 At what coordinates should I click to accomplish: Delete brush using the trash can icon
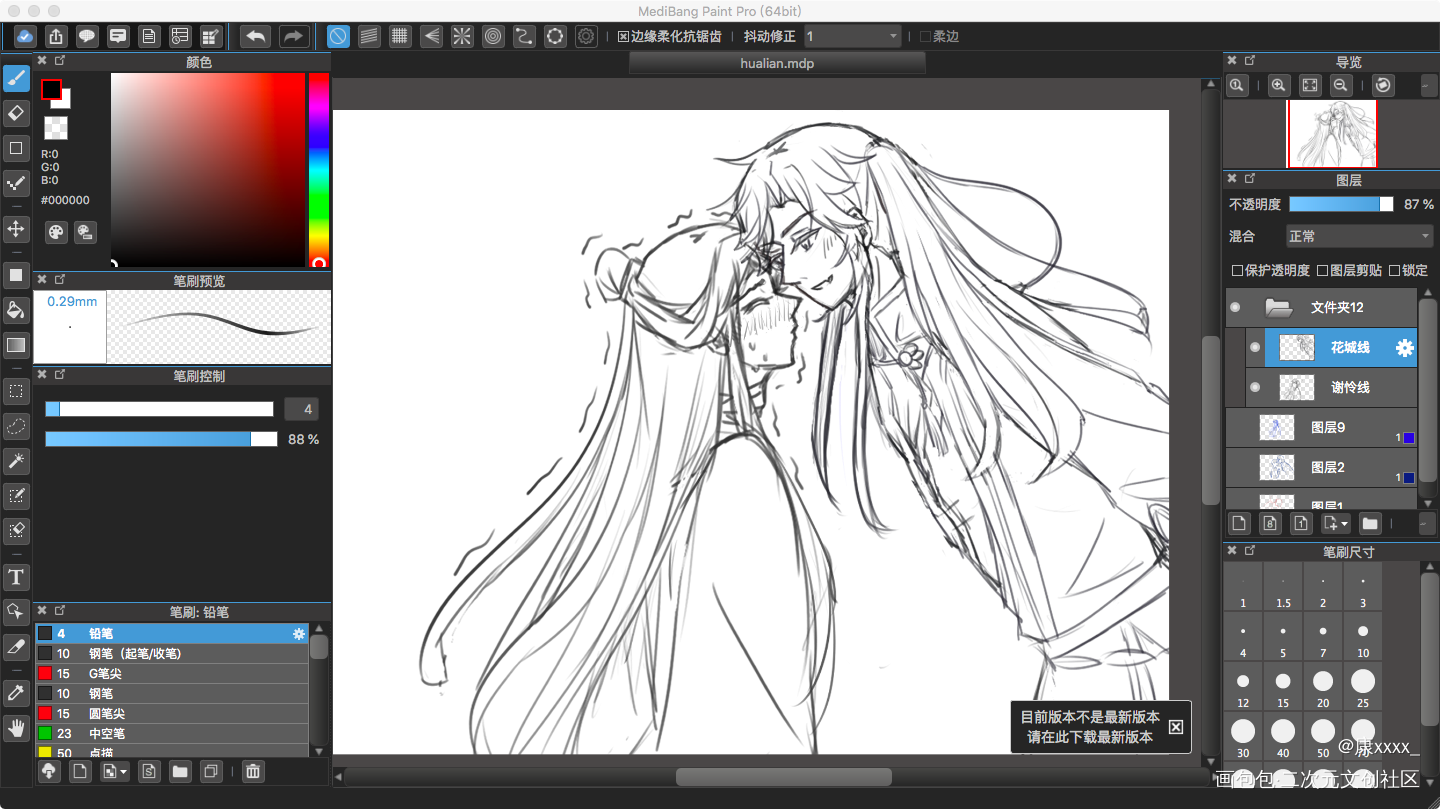(x=253, y=771)
